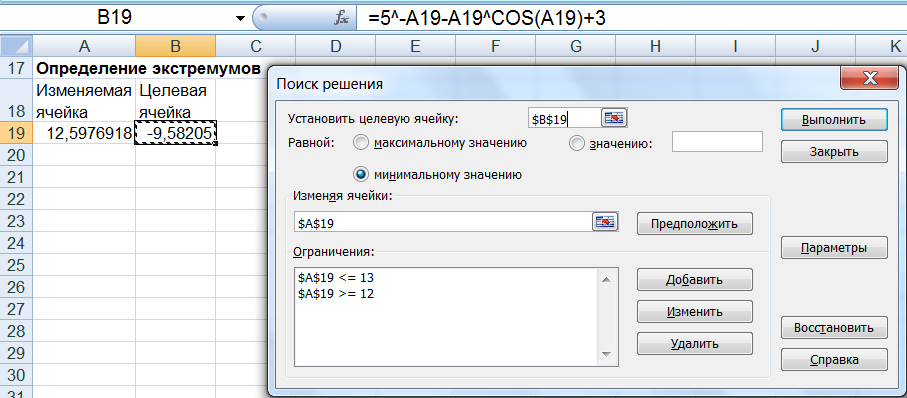The width and height of the screenshot is (907, 398).
Task: Select column D header
Action: [x=335, y=46]
